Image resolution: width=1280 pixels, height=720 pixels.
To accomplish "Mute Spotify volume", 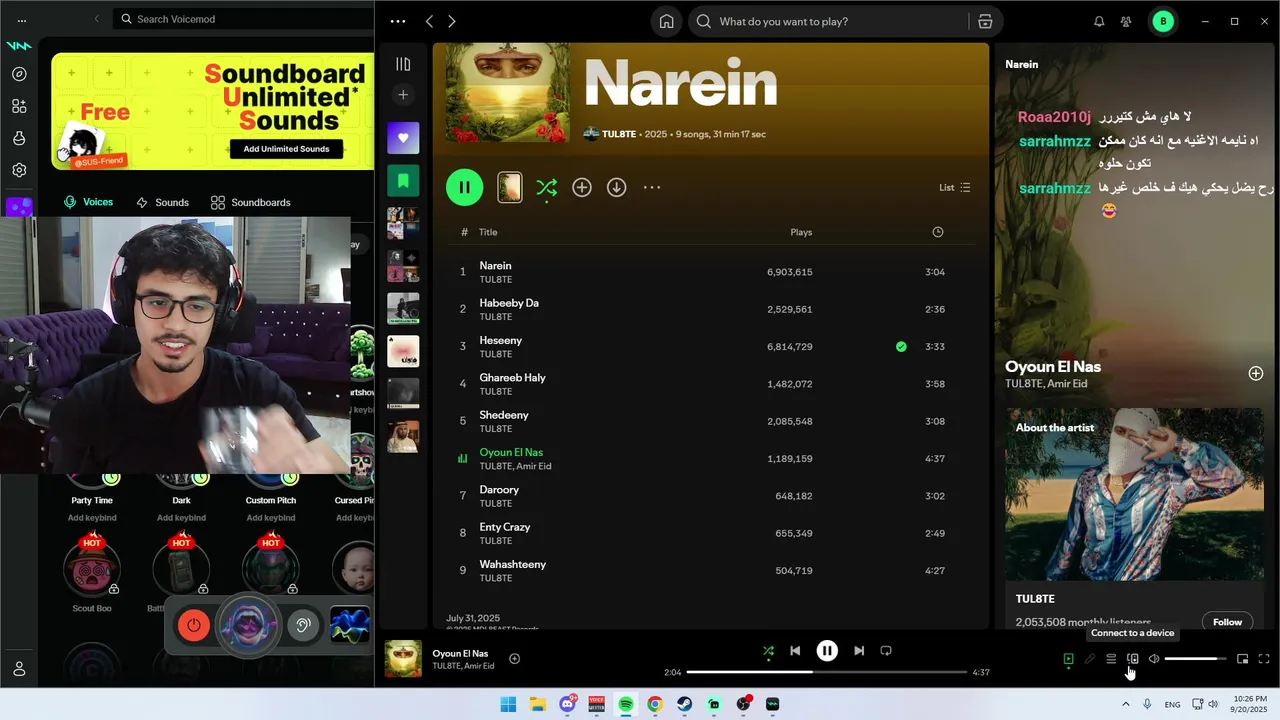I will point(1154,659).
